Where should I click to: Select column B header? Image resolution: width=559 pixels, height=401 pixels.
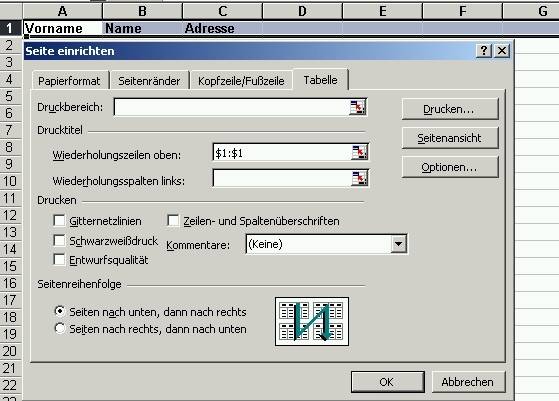tap(142, 11)
